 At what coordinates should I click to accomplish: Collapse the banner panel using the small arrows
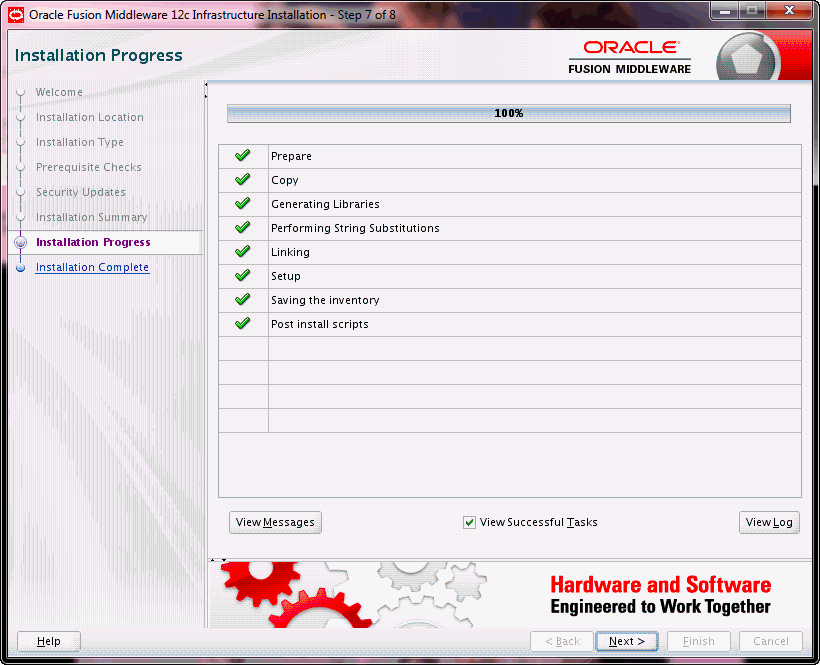point(218,560)
